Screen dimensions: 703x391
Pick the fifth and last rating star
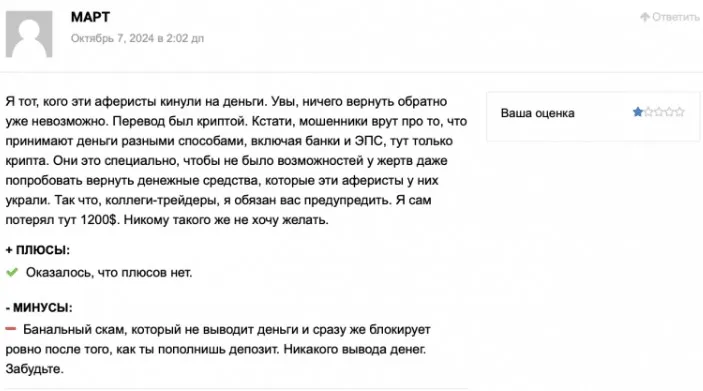pyautogui.click(x=680, y=112)
